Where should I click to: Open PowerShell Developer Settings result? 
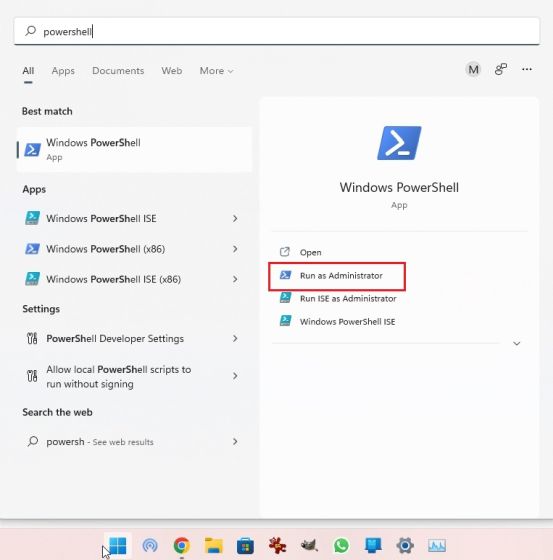pos(134,338)
